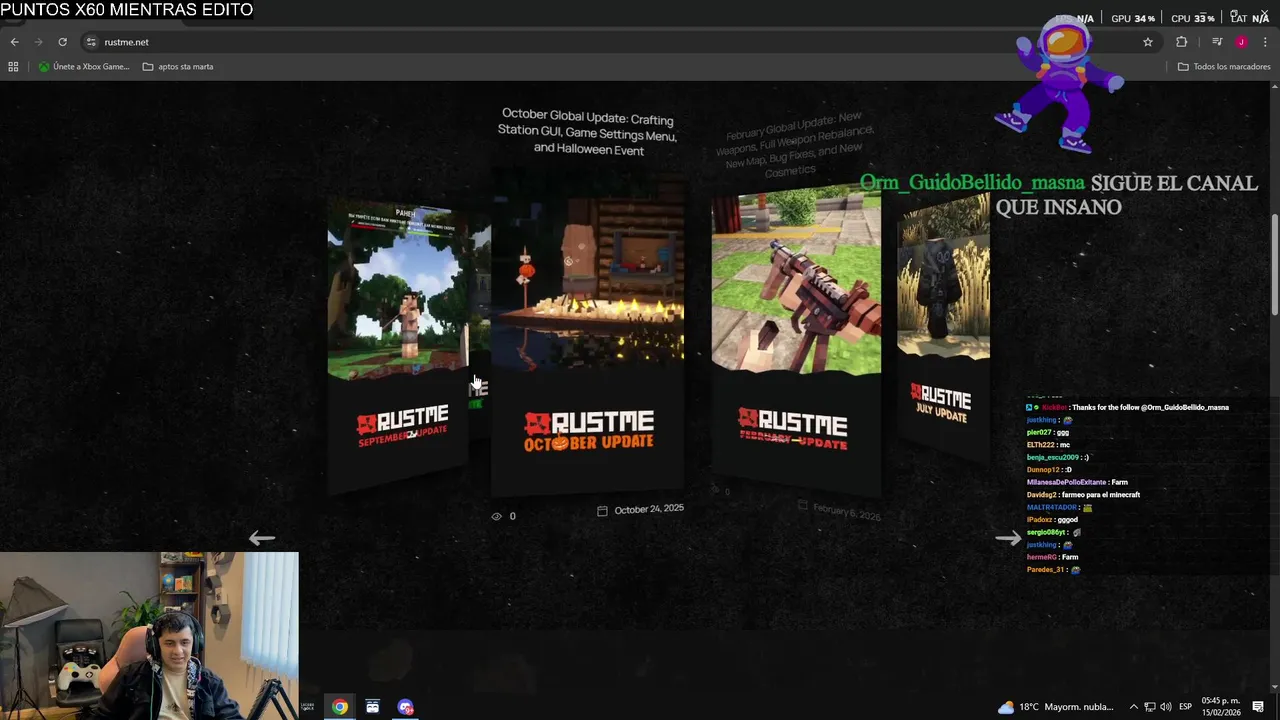
Task: Click the Thanks for the follow chat message
Action: [1127, 407]
